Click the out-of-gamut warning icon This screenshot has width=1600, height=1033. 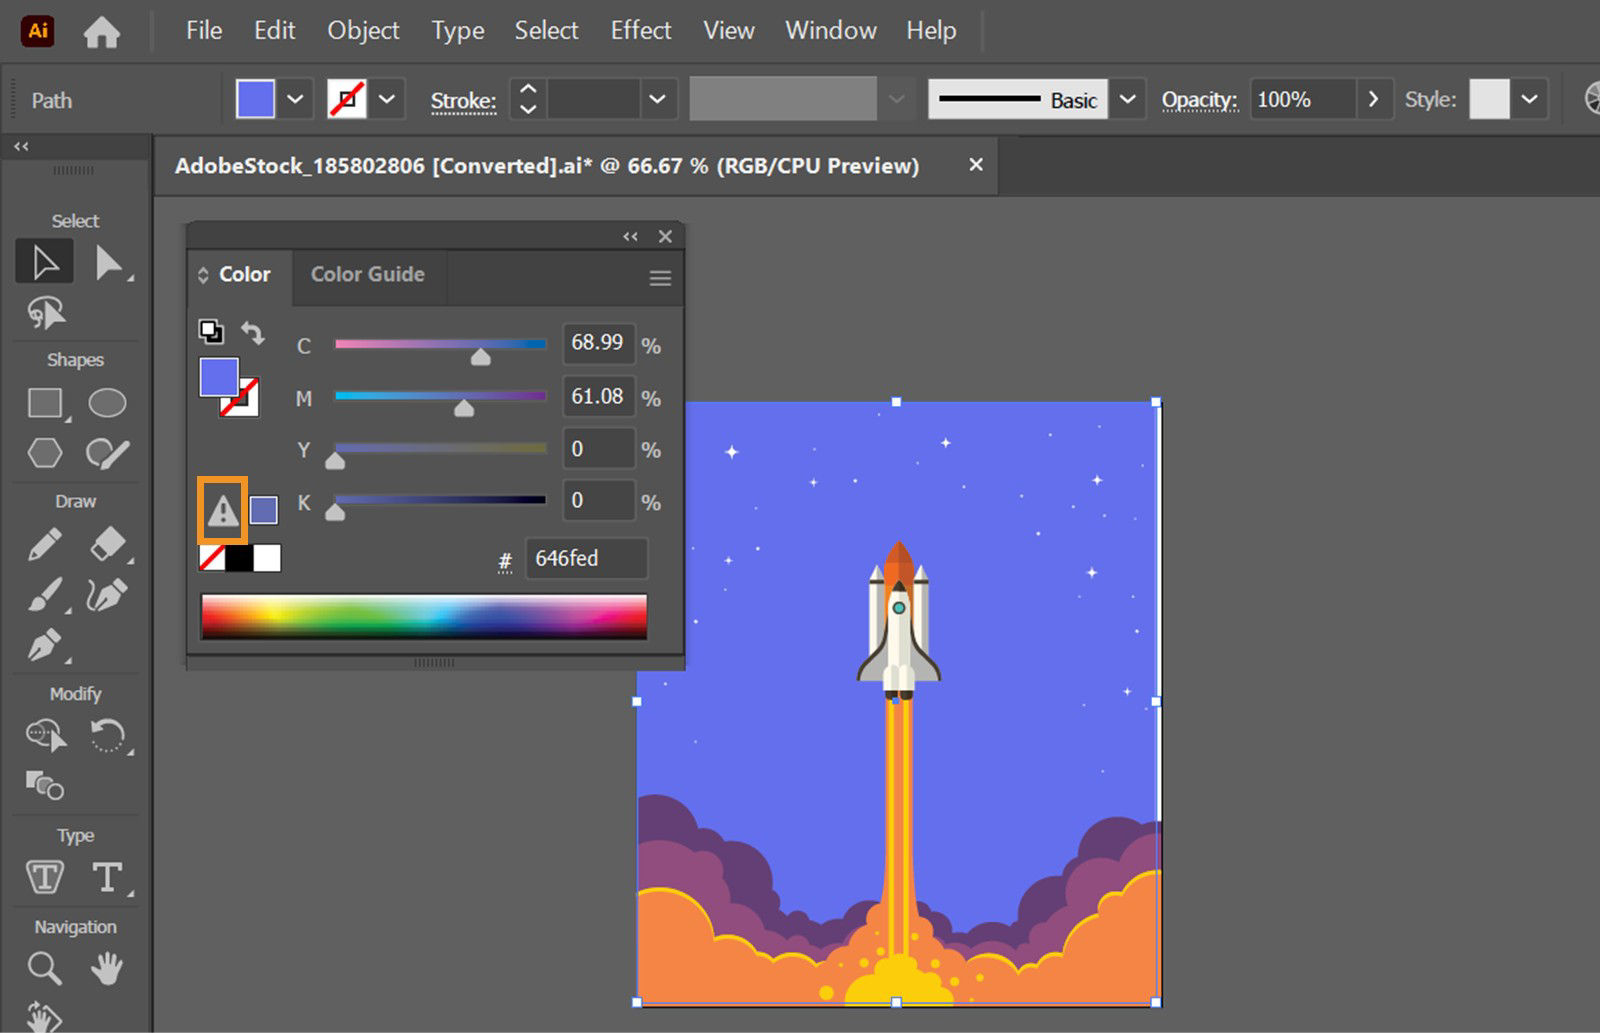[222, 511]
